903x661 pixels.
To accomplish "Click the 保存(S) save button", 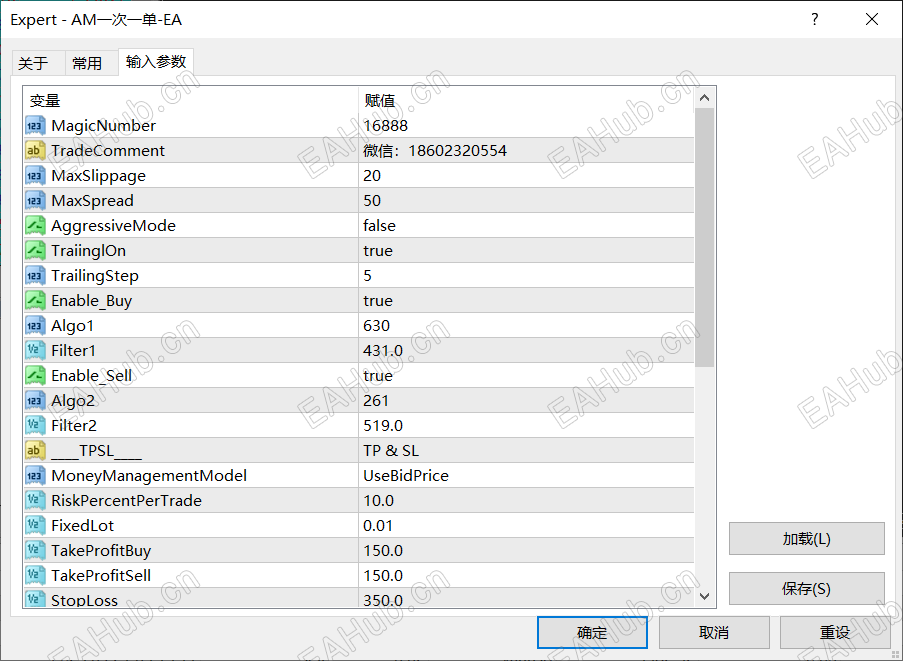I will 806,588.
